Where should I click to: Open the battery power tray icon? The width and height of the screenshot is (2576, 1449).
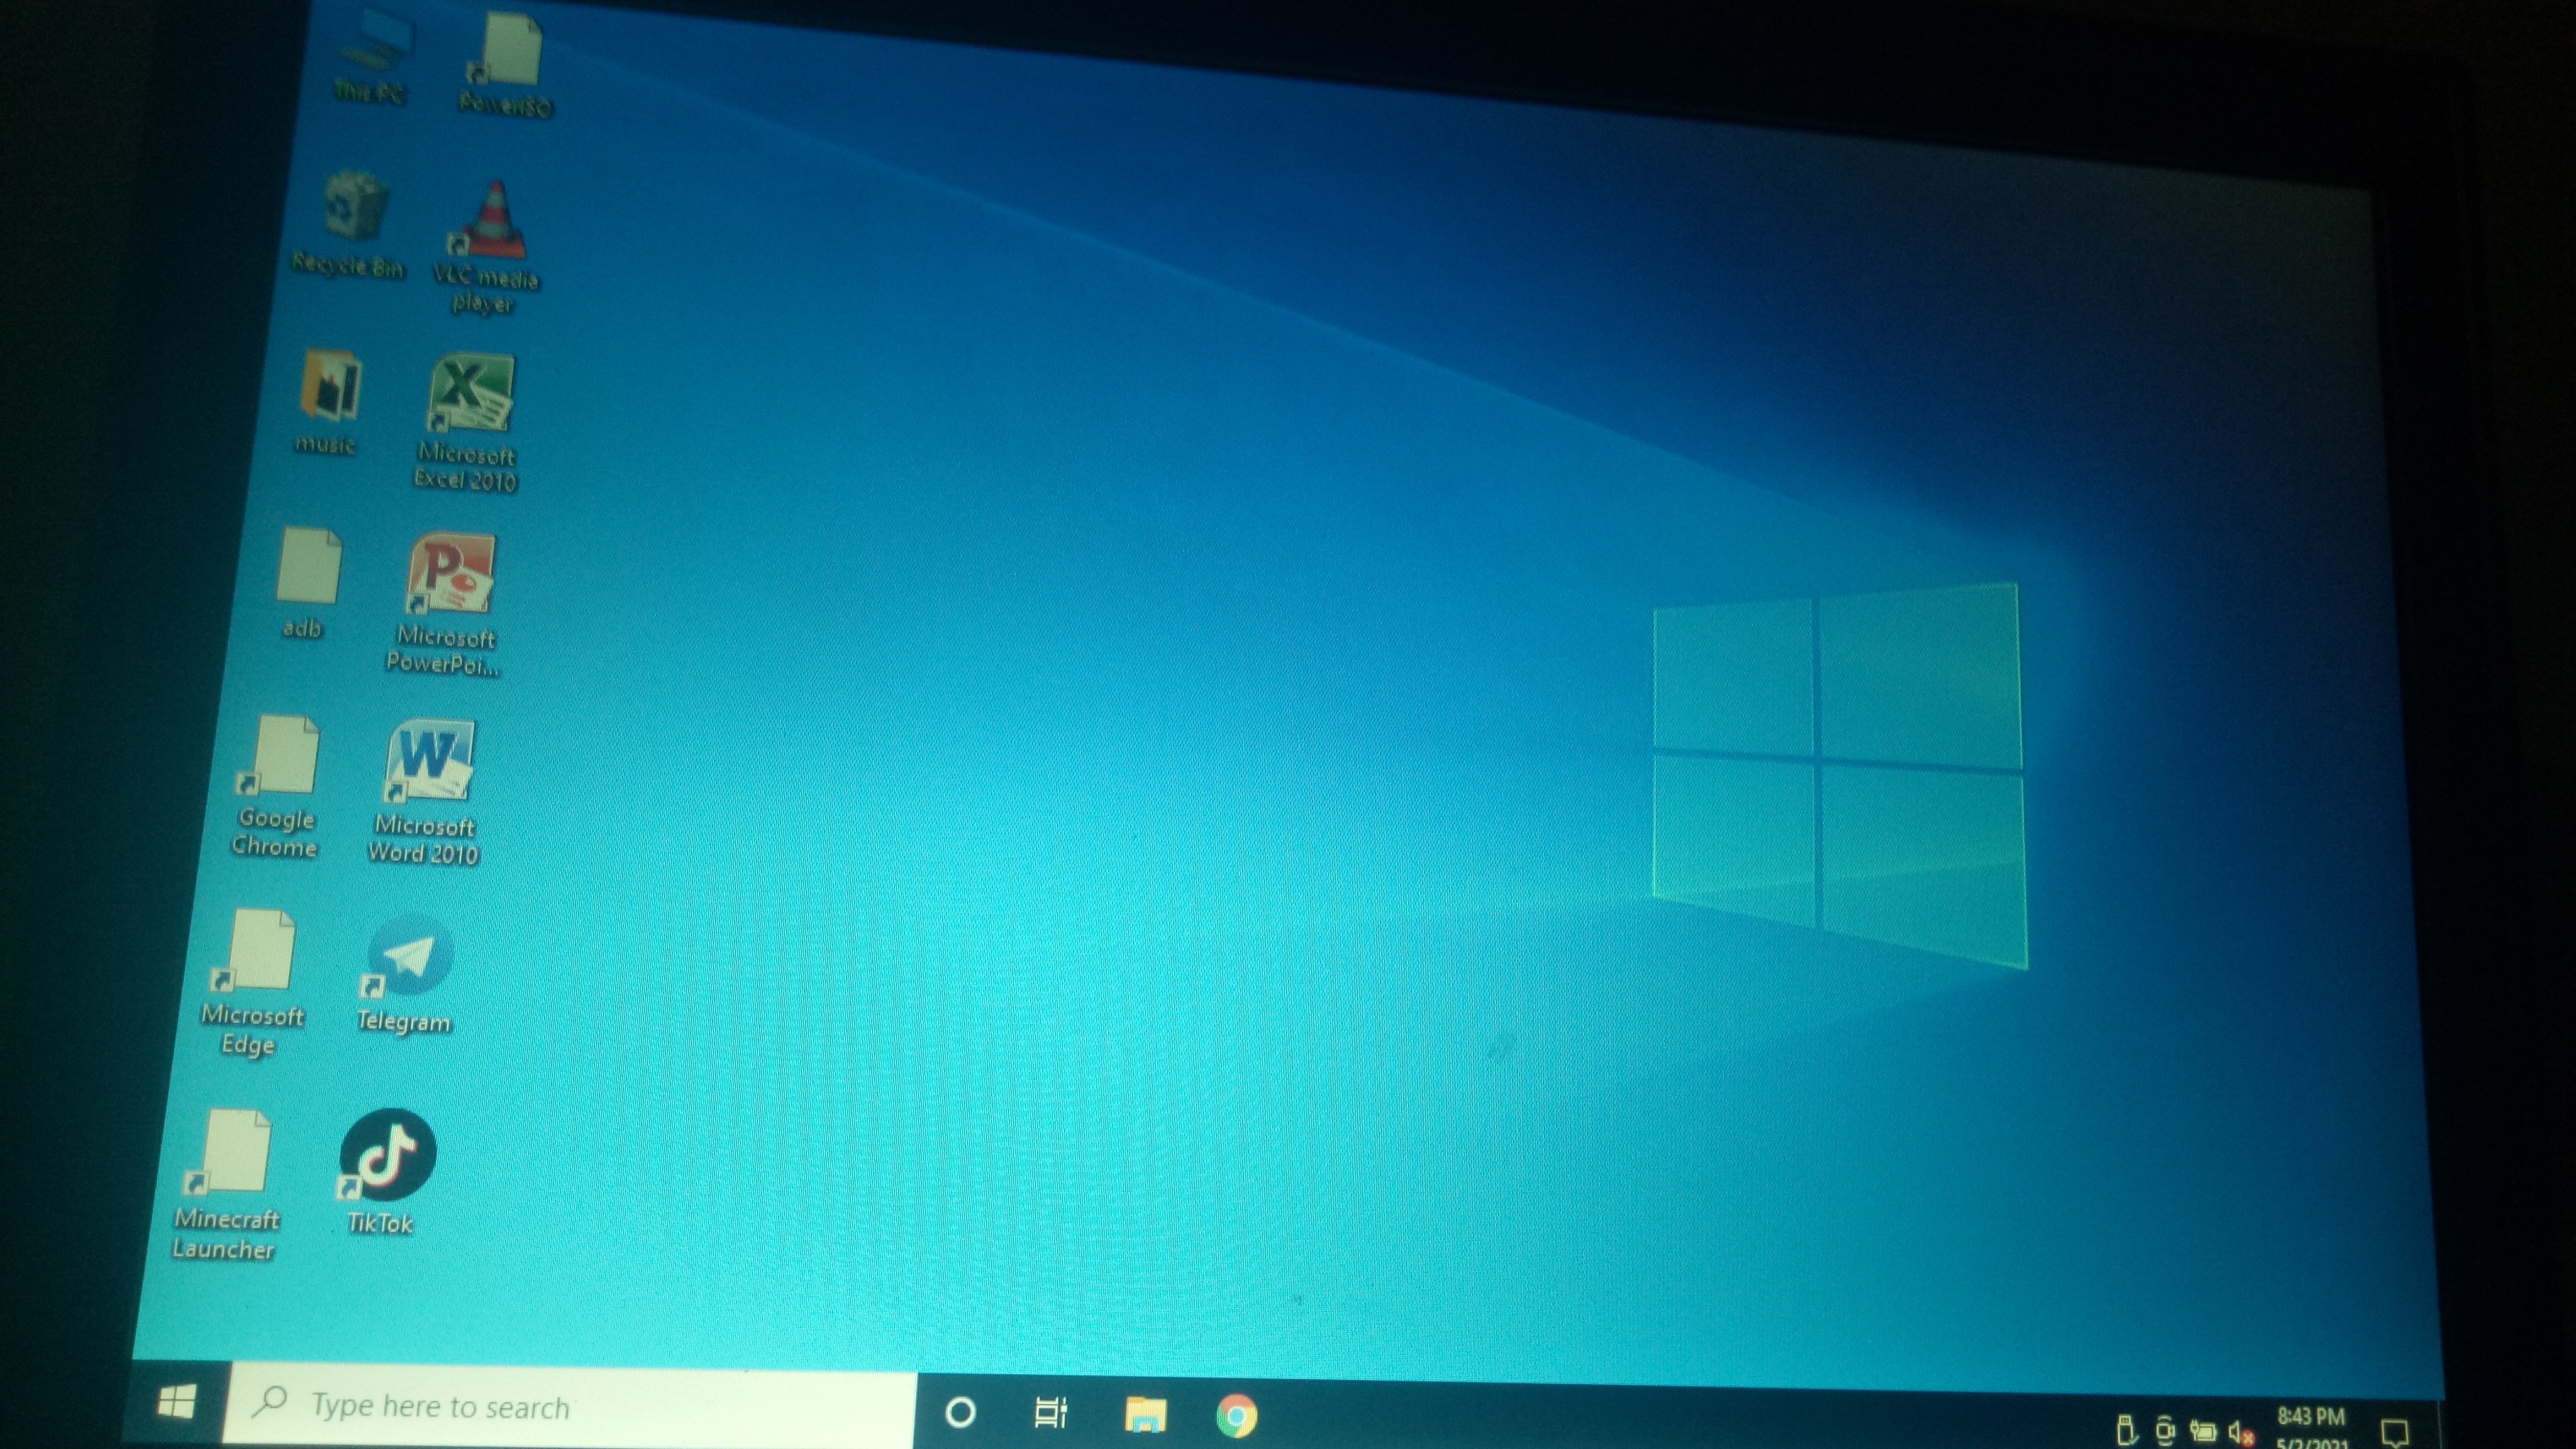click(x=2203, y=1431)
